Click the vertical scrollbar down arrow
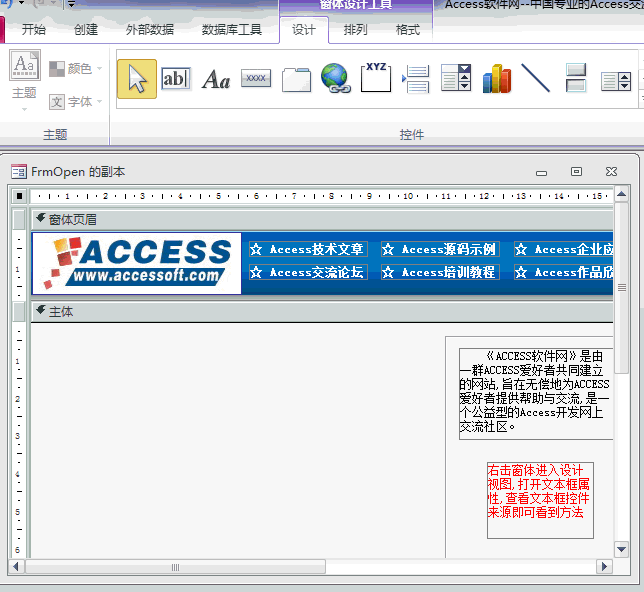This screenshot has height=592, width=644. [x=621, y=549]
